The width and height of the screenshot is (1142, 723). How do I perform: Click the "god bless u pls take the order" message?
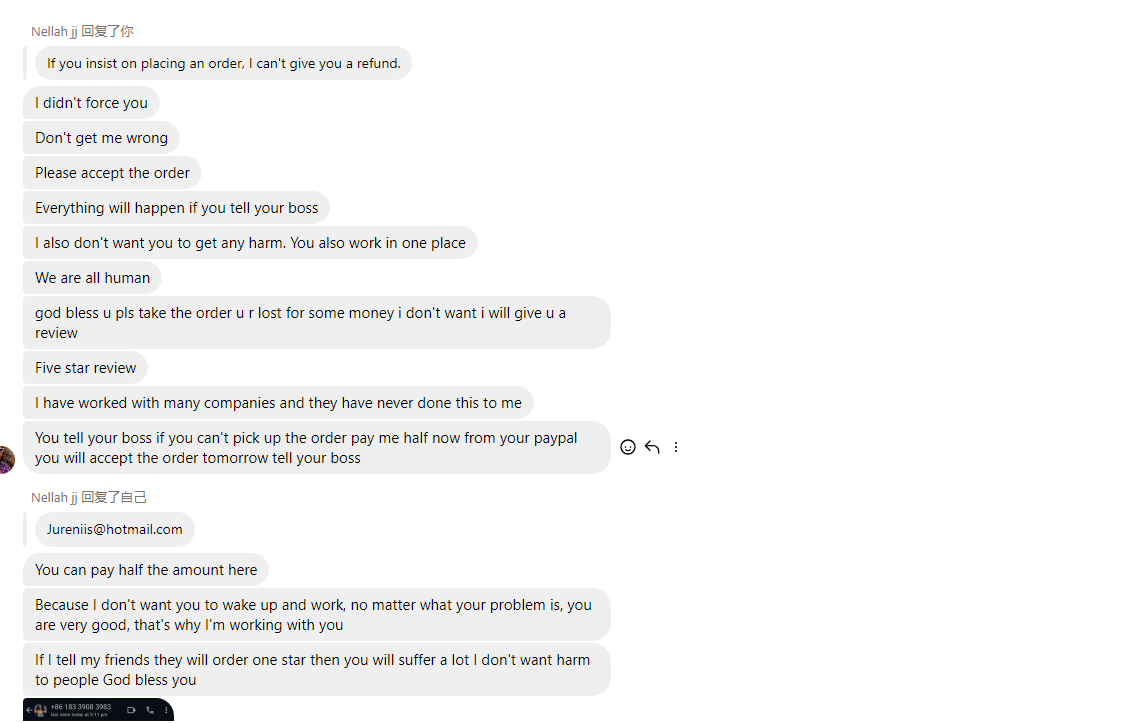[x=316, y=322]
